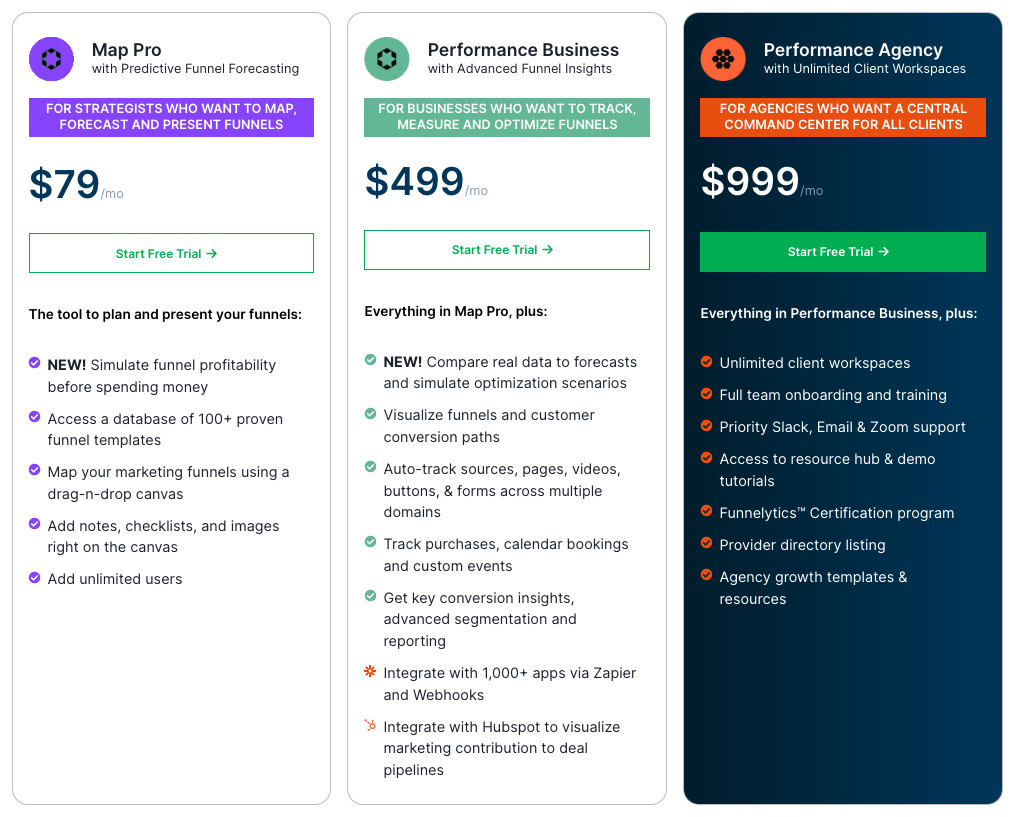Start free trial for Performance Agency
Screen dimensions: 1016x817
point(842,252)
